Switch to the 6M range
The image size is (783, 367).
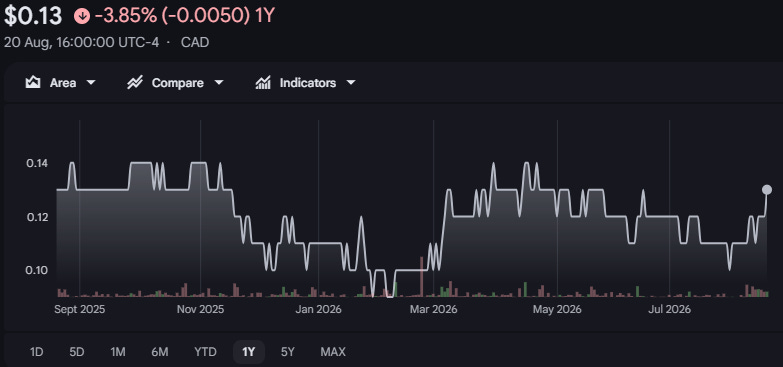160,352
